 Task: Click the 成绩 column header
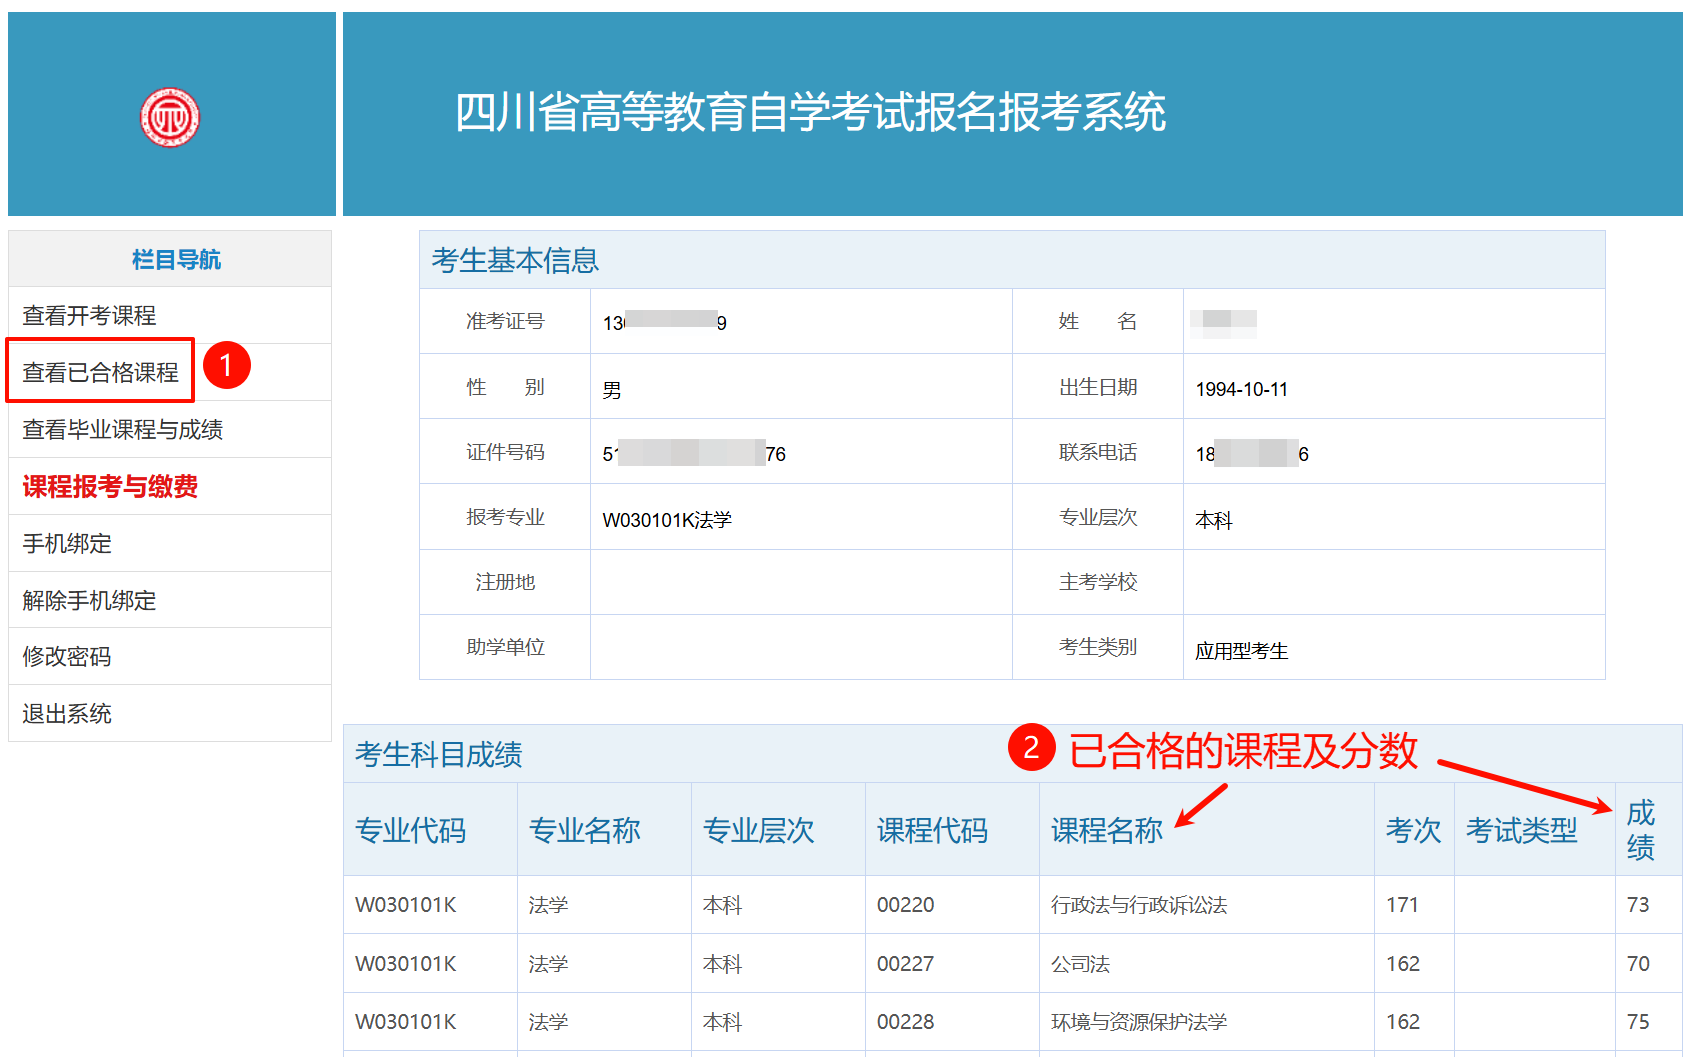pyautogui.click(x=1640, y=830)
